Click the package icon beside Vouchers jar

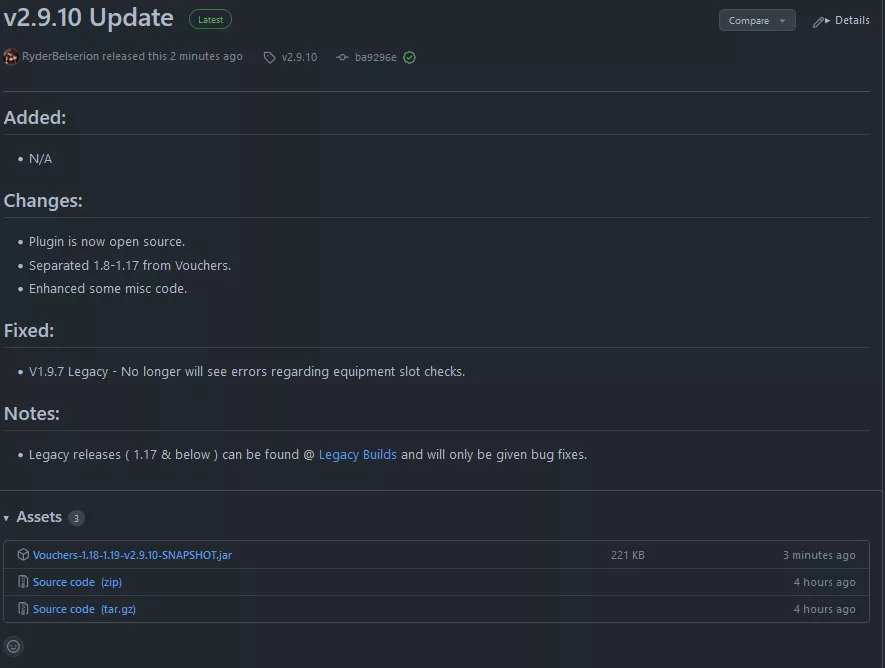[x=23, y=555]
